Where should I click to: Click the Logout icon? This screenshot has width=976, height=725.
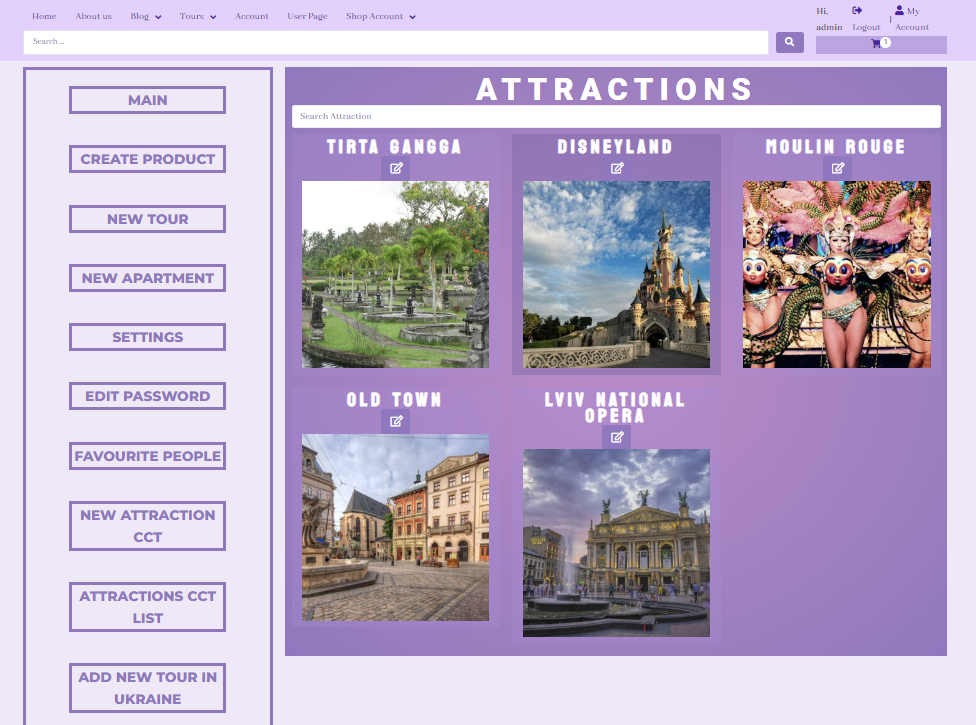857,11
